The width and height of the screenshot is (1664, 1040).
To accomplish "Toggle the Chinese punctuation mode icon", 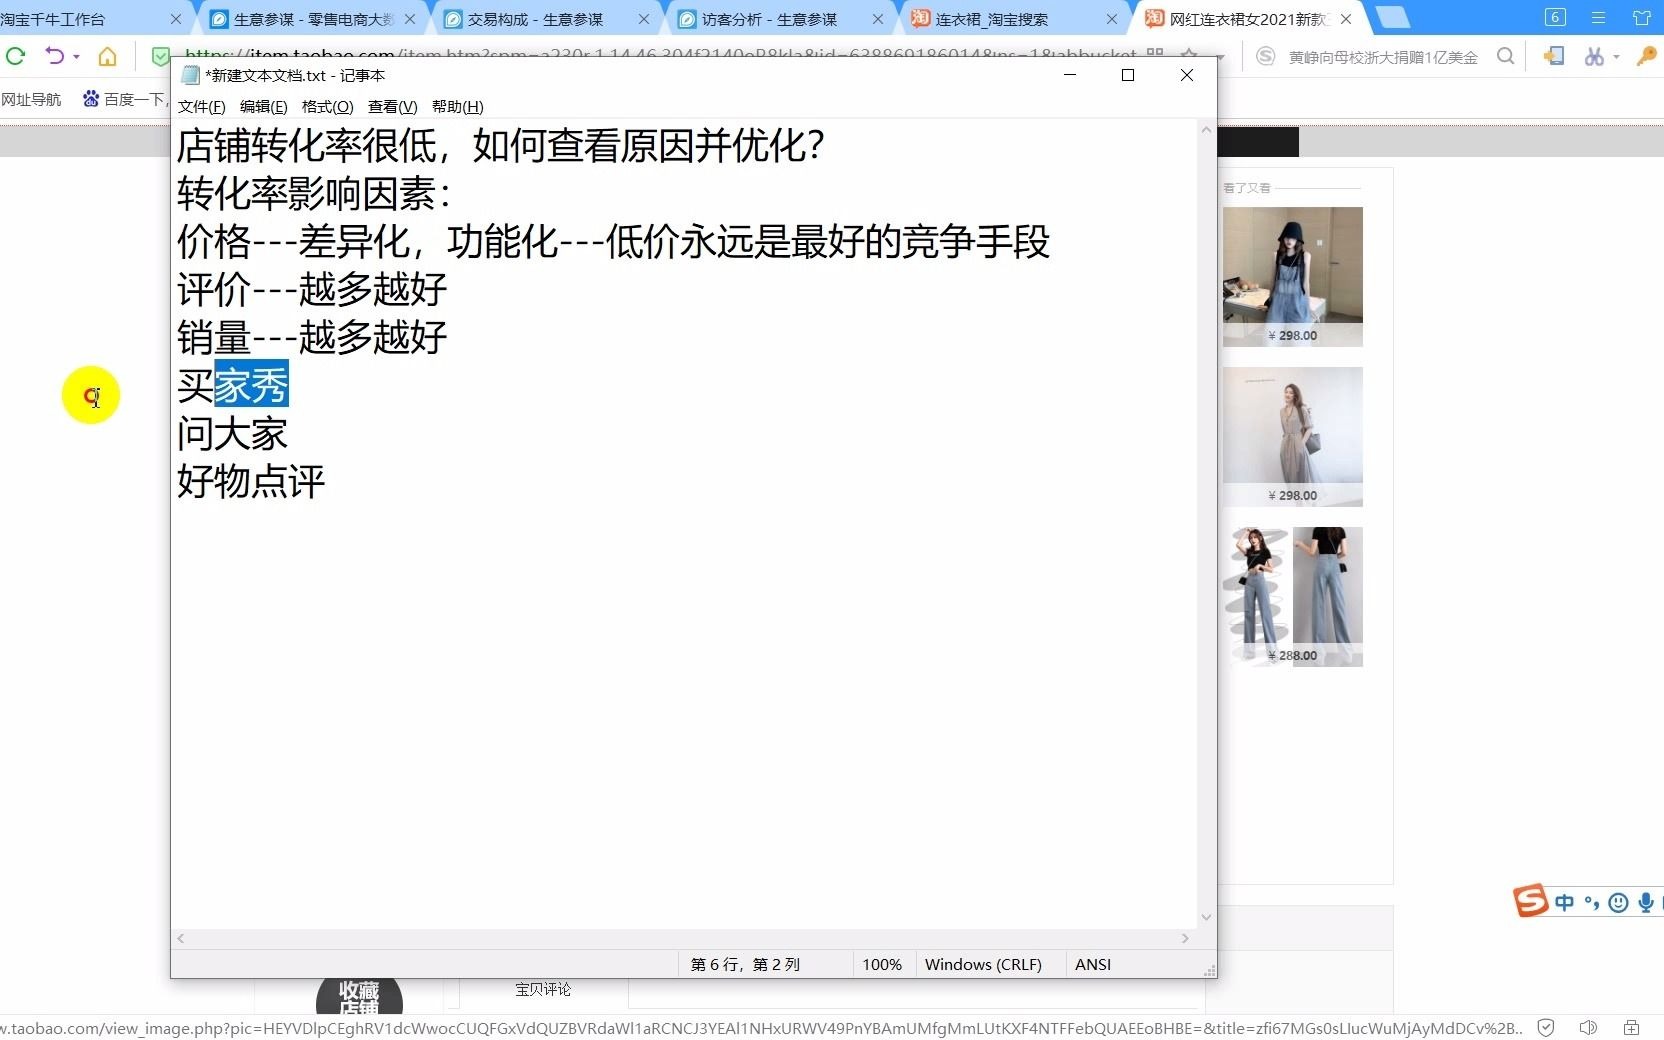I will click(x=1591, y=904).
